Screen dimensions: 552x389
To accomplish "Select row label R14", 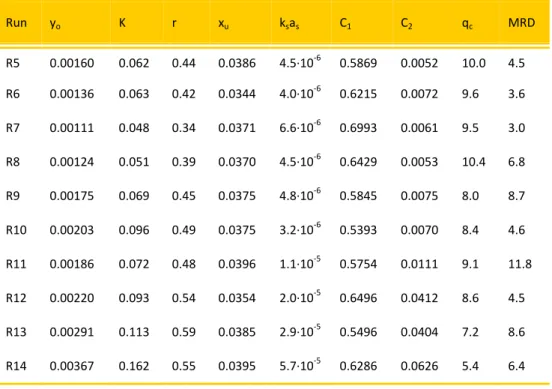I will coord(16,366).
